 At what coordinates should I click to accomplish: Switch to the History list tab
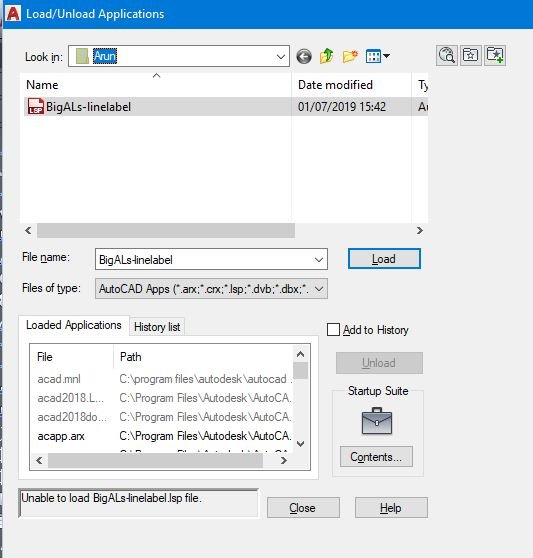(x=157, y=327)
